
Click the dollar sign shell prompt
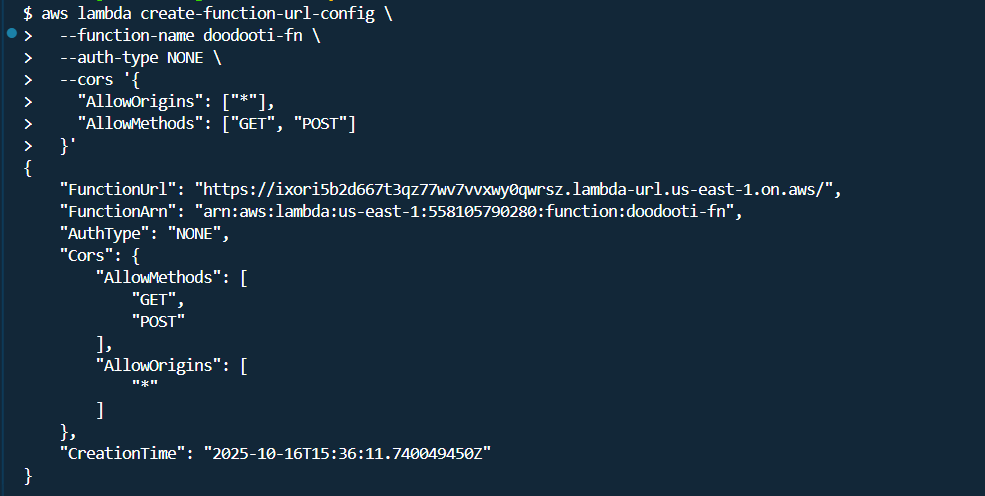29,13
